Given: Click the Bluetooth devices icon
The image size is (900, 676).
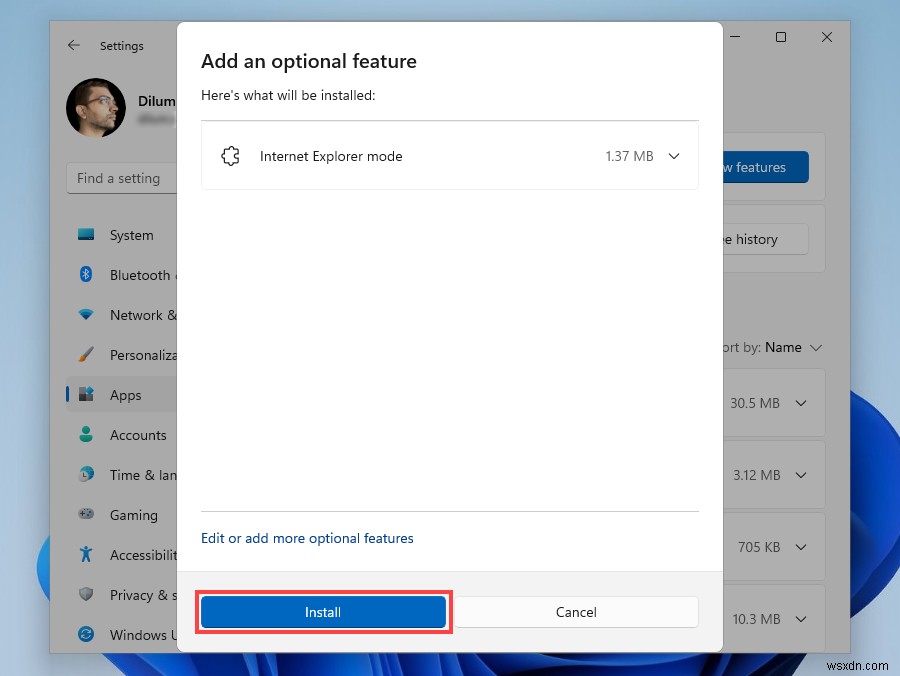Looking at the screenshot, I should [86, 275].
